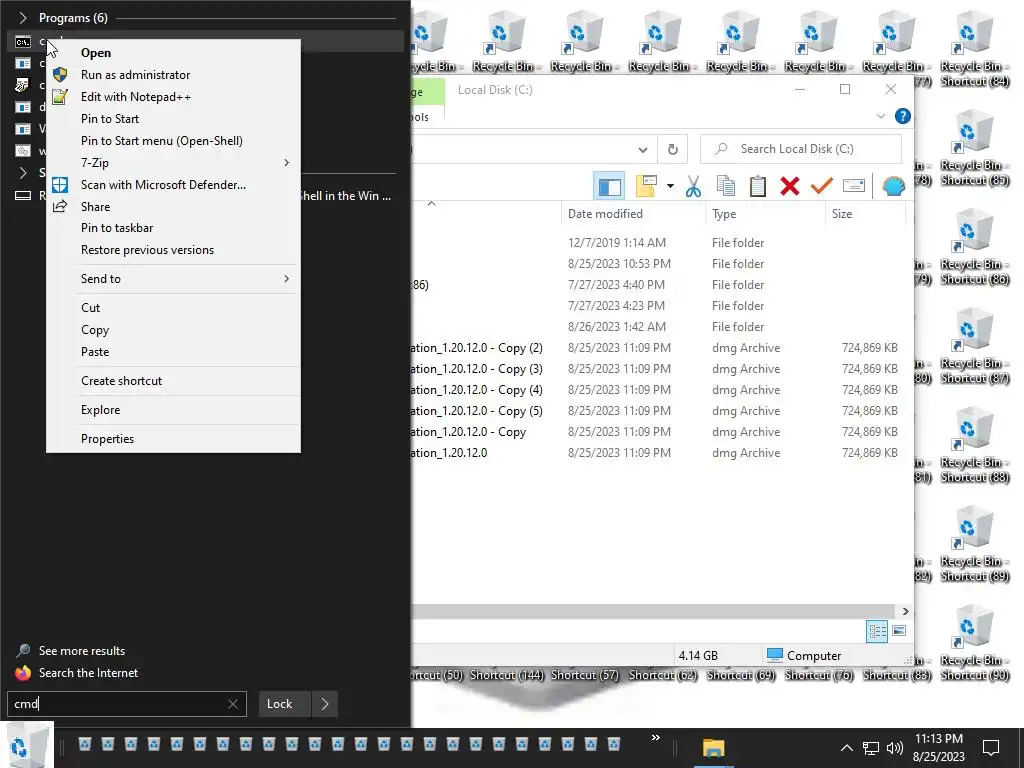Select Recycle Bin Shortcut (87) desktop icon
The image size is (1024, 768).
tap(974, 345)
